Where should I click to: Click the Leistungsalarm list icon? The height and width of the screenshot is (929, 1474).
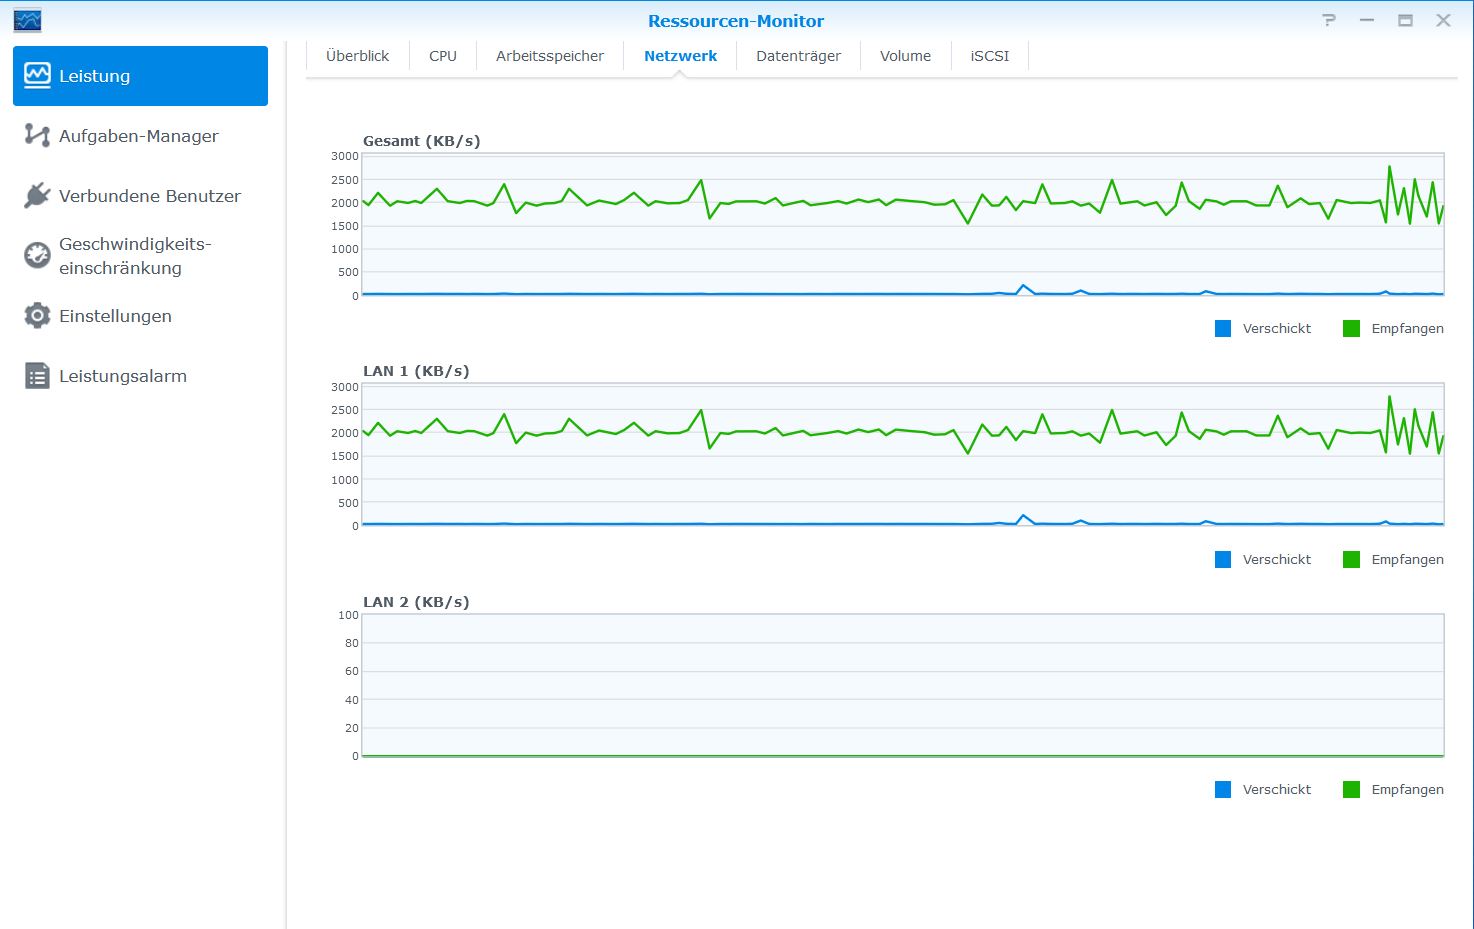click(x=37, y=376)
